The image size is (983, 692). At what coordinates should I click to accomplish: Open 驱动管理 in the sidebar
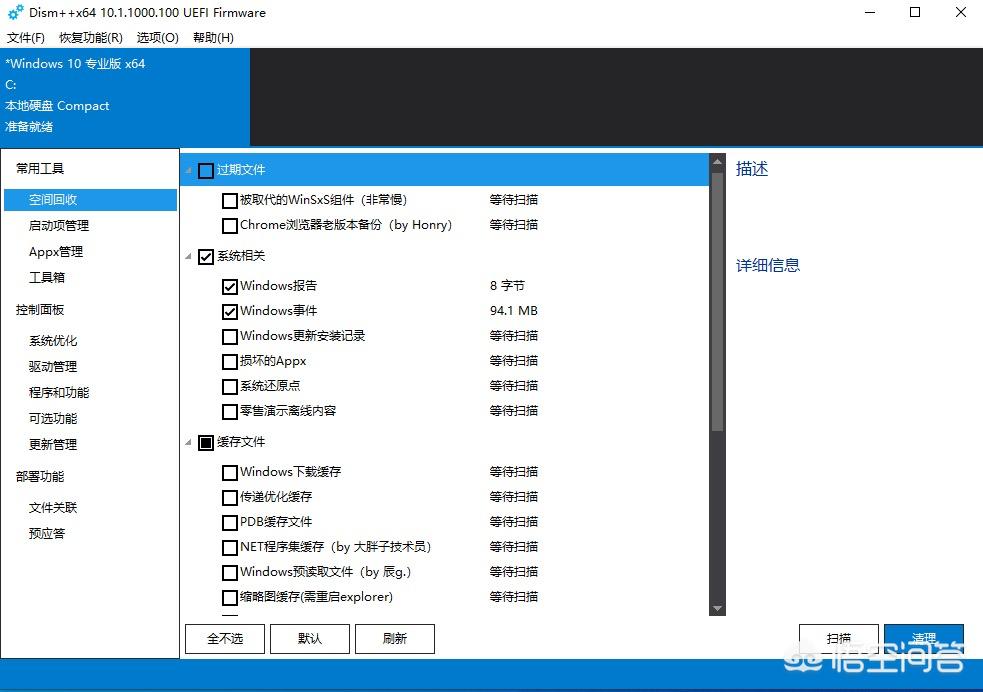(x=53, y=367)
